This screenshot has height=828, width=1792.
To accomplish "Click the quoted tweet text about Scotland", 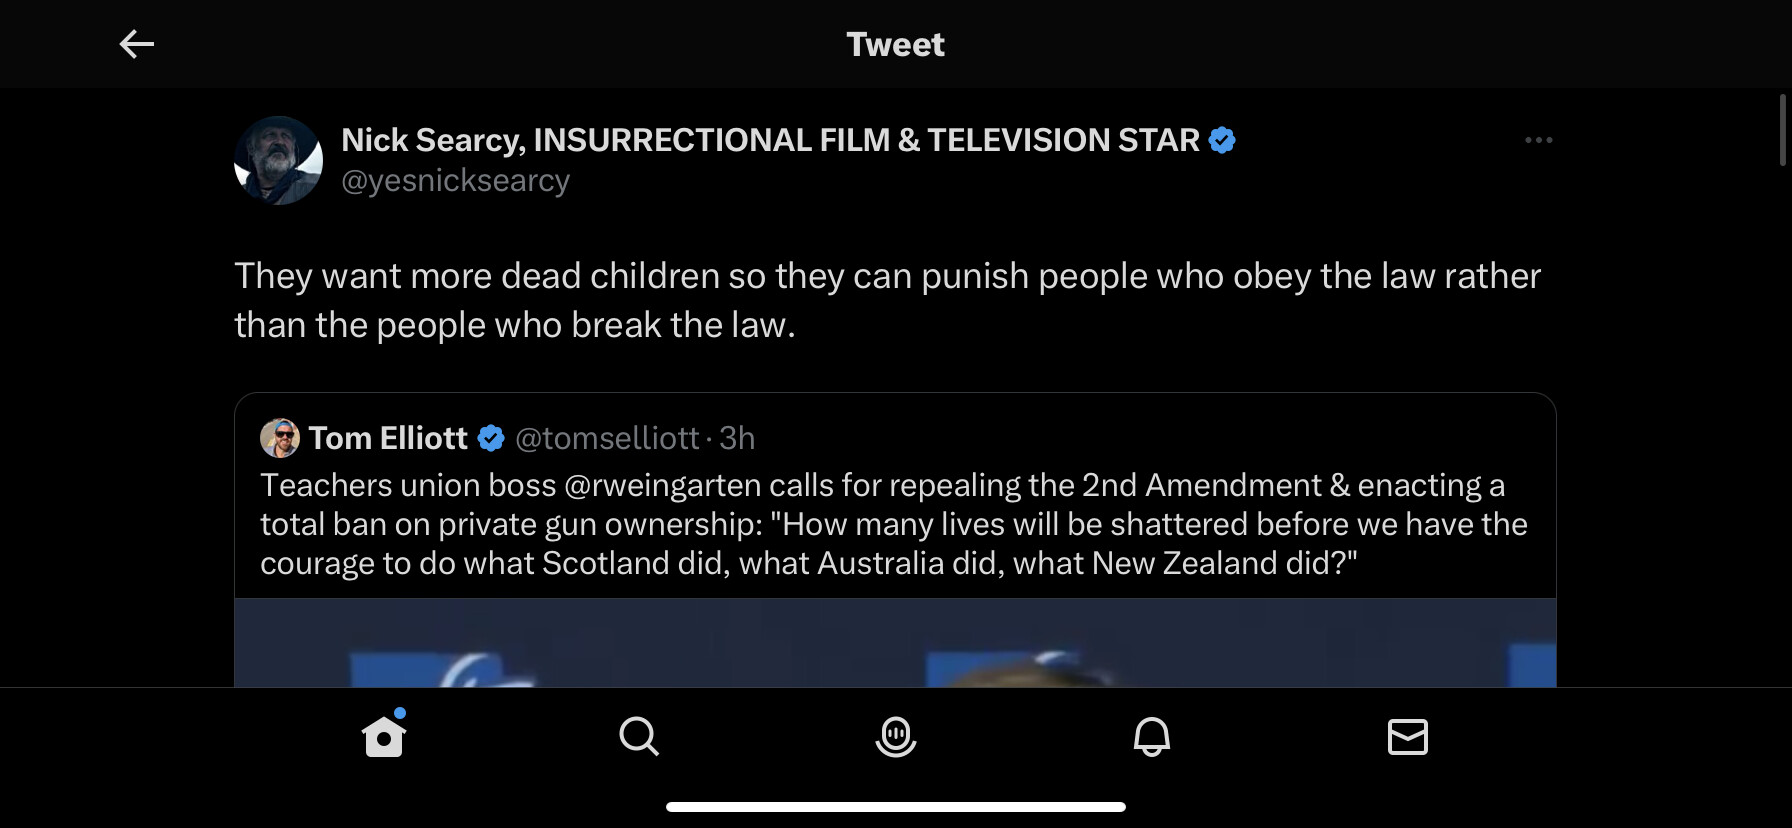I will click(893, 524).
